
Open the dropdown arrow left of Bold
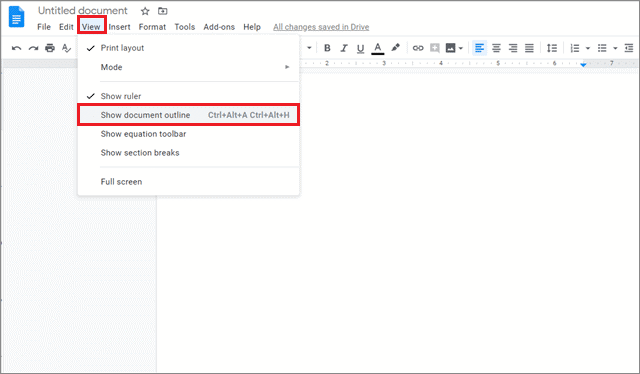pos(309,48)
